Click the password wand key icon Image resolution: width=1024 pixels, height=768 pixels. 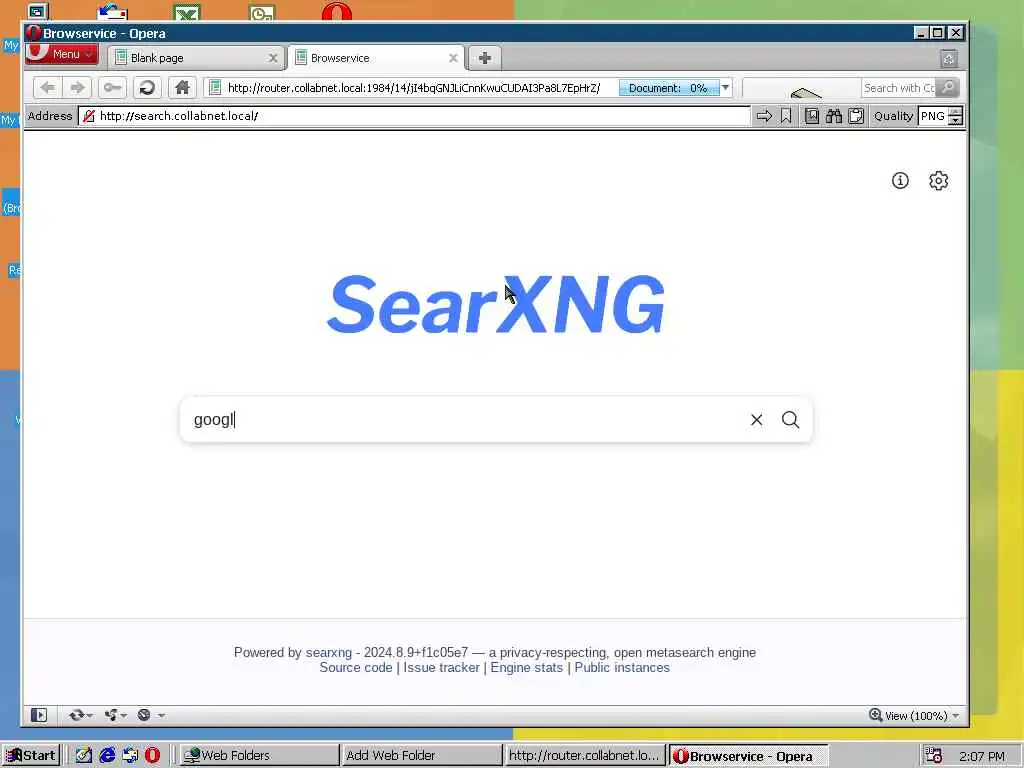coord(112,88)
